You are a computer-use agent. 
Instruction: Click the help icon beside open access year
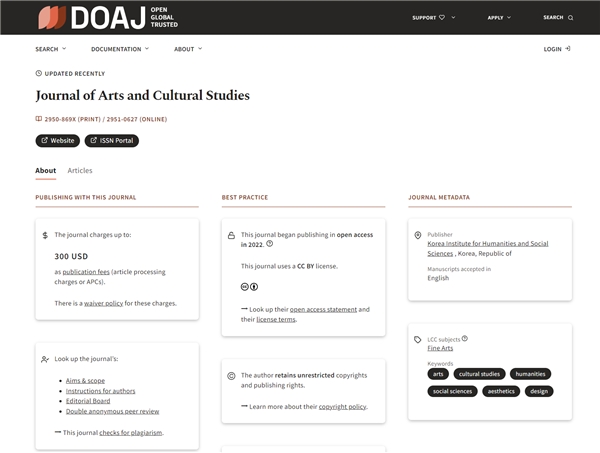click(270, 243)
